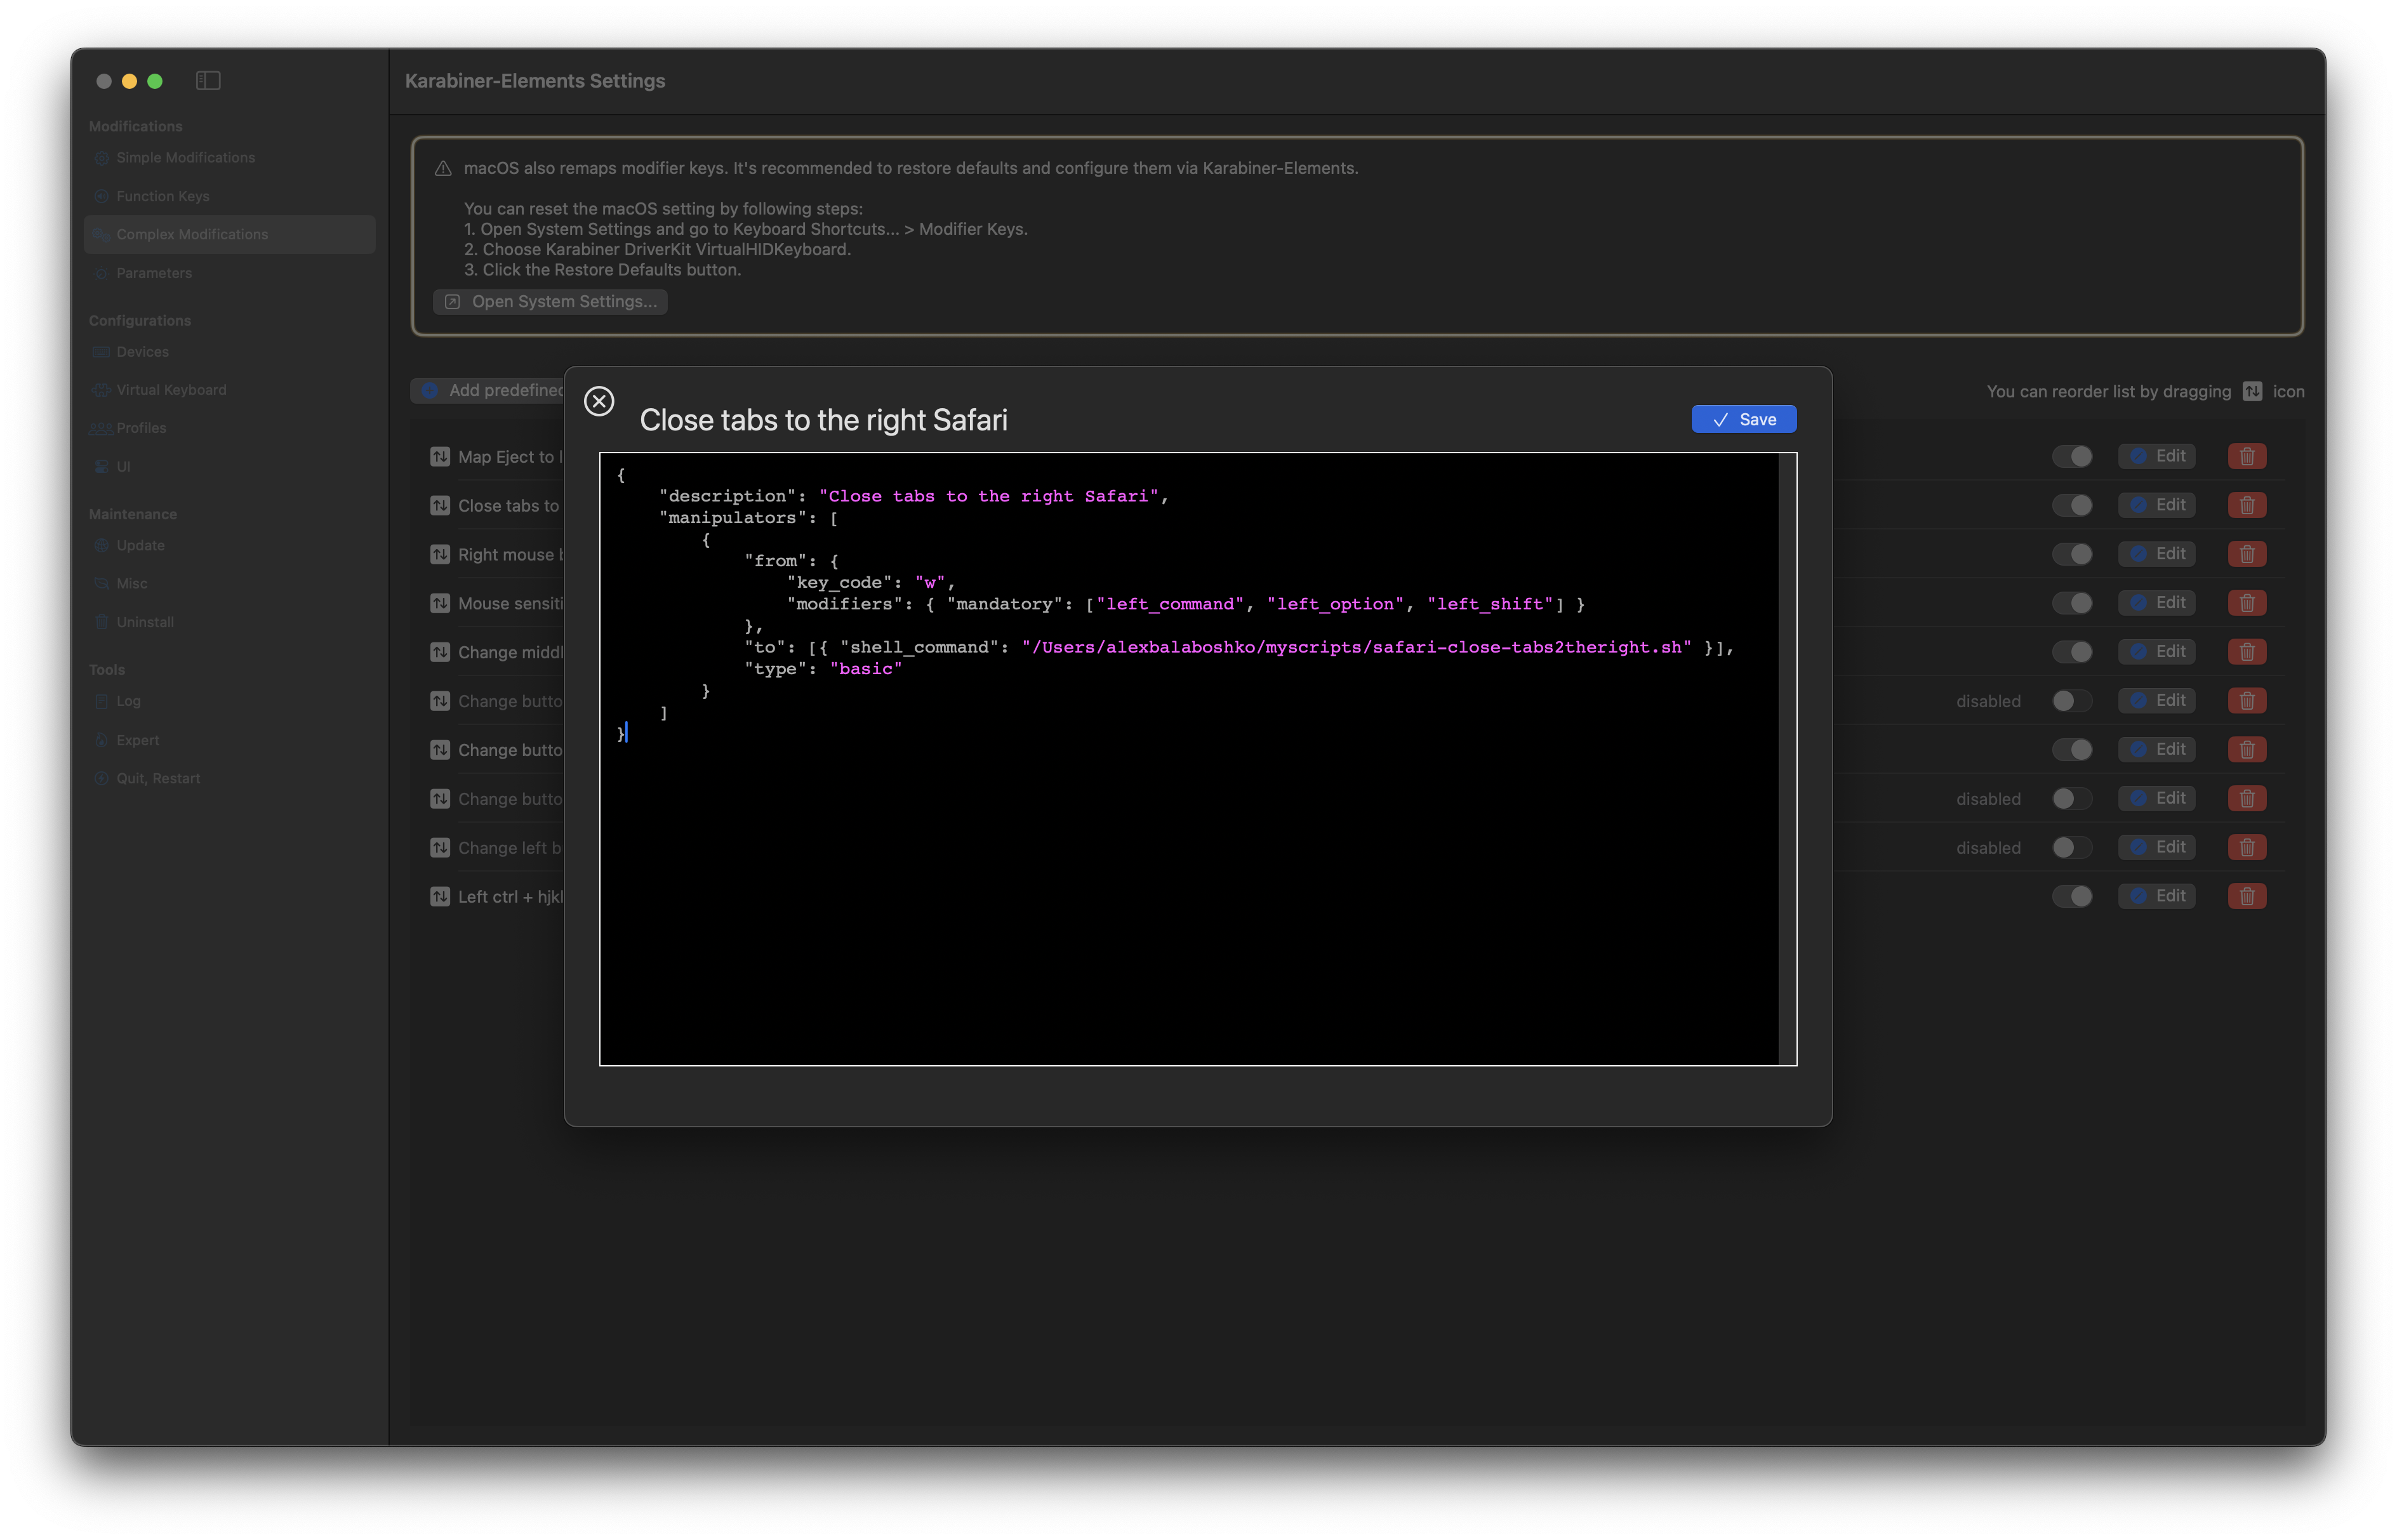Open the UI settings section
Viewport: 2397px width, 1540px height.
coord(124,466)
